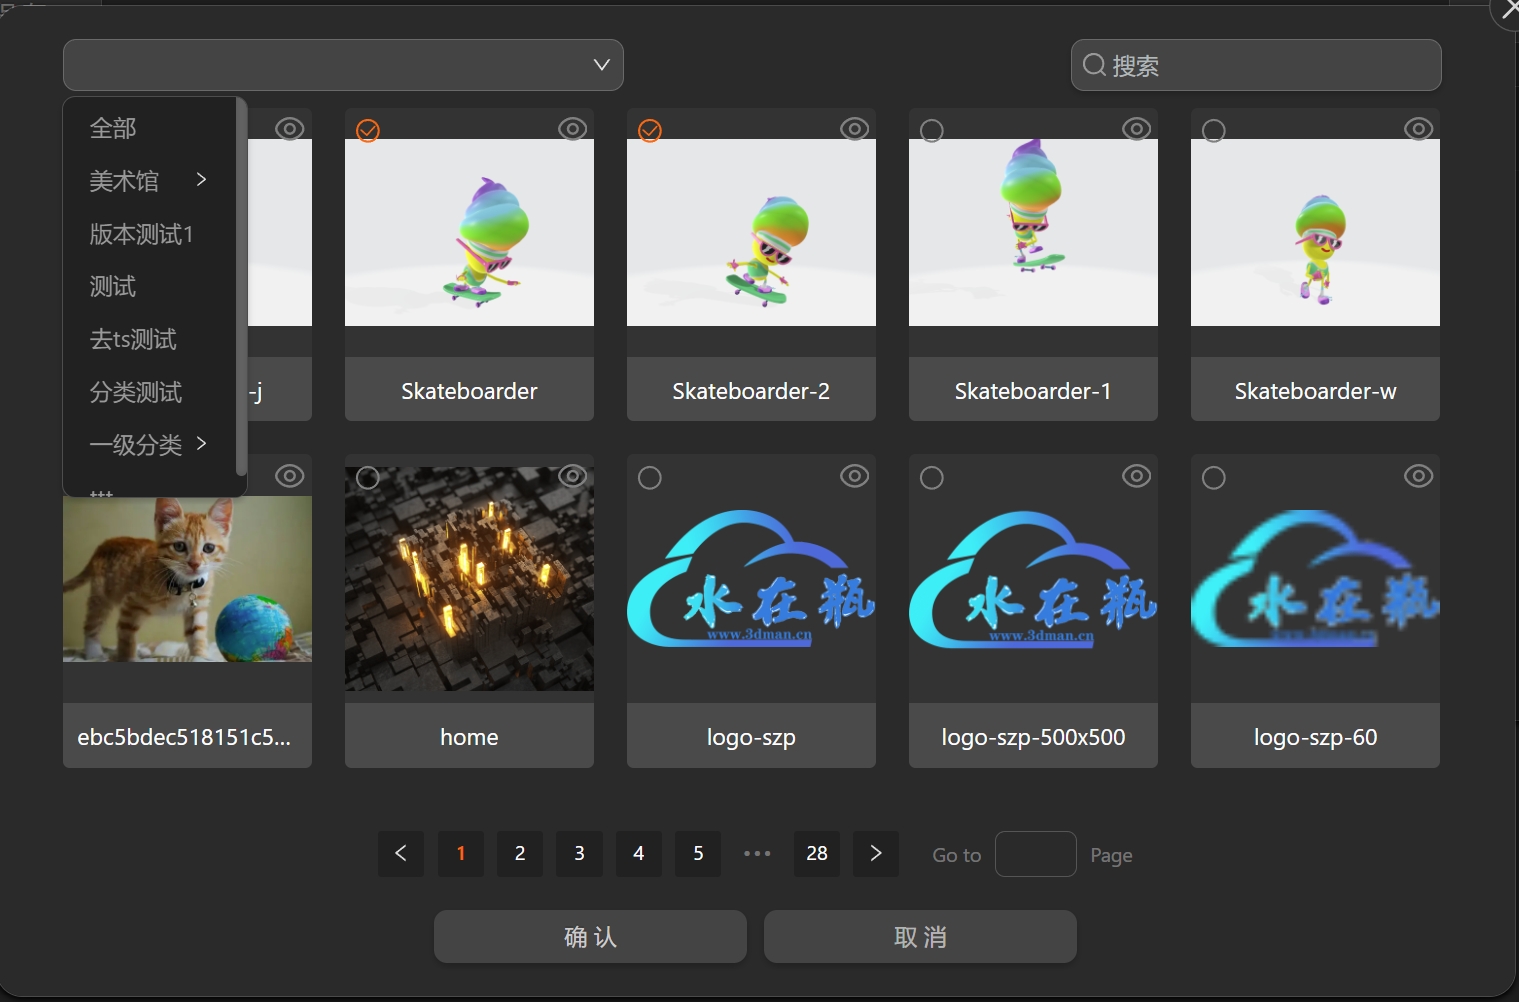Open the Skateboarder-1 thumbnail

pos(1033,232)
